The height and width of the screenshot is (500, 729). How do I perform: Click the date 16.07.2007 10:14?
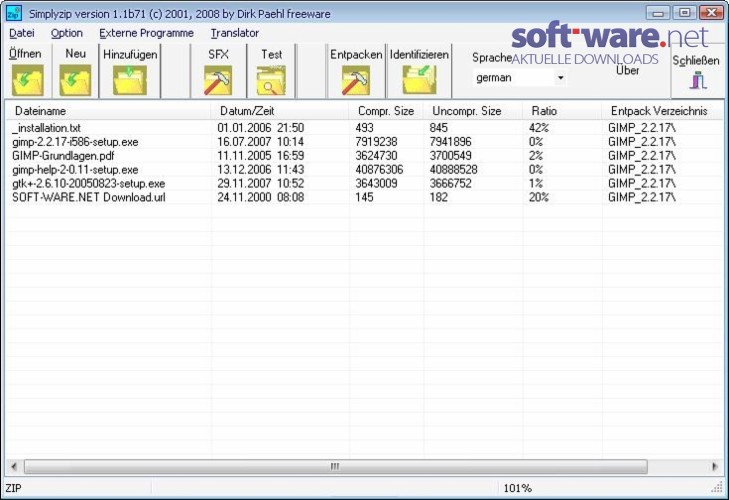[x=260, y=142]
